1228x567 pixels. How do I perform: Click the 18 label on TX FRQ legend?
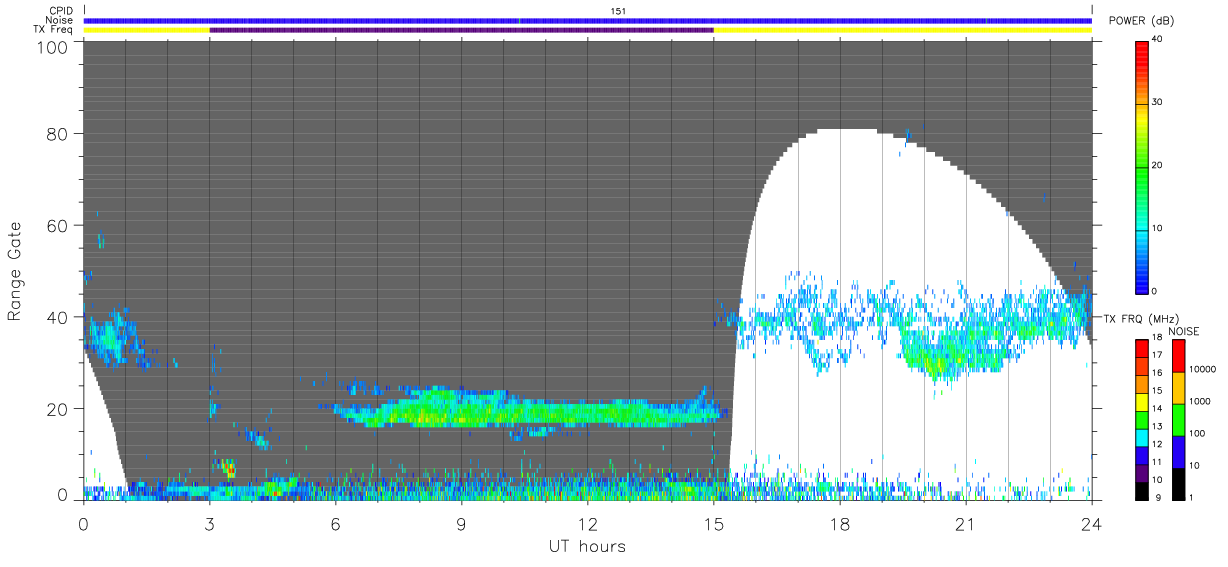pos(1155,339)
